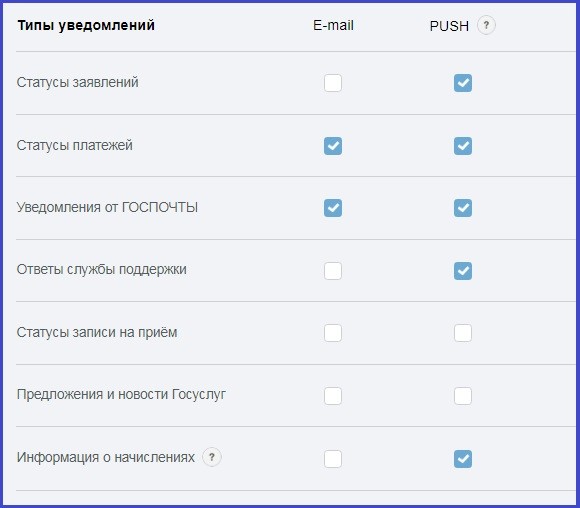
Task: Disable PUSH for Ответы службы поддержки
Action: coord(463,271)
